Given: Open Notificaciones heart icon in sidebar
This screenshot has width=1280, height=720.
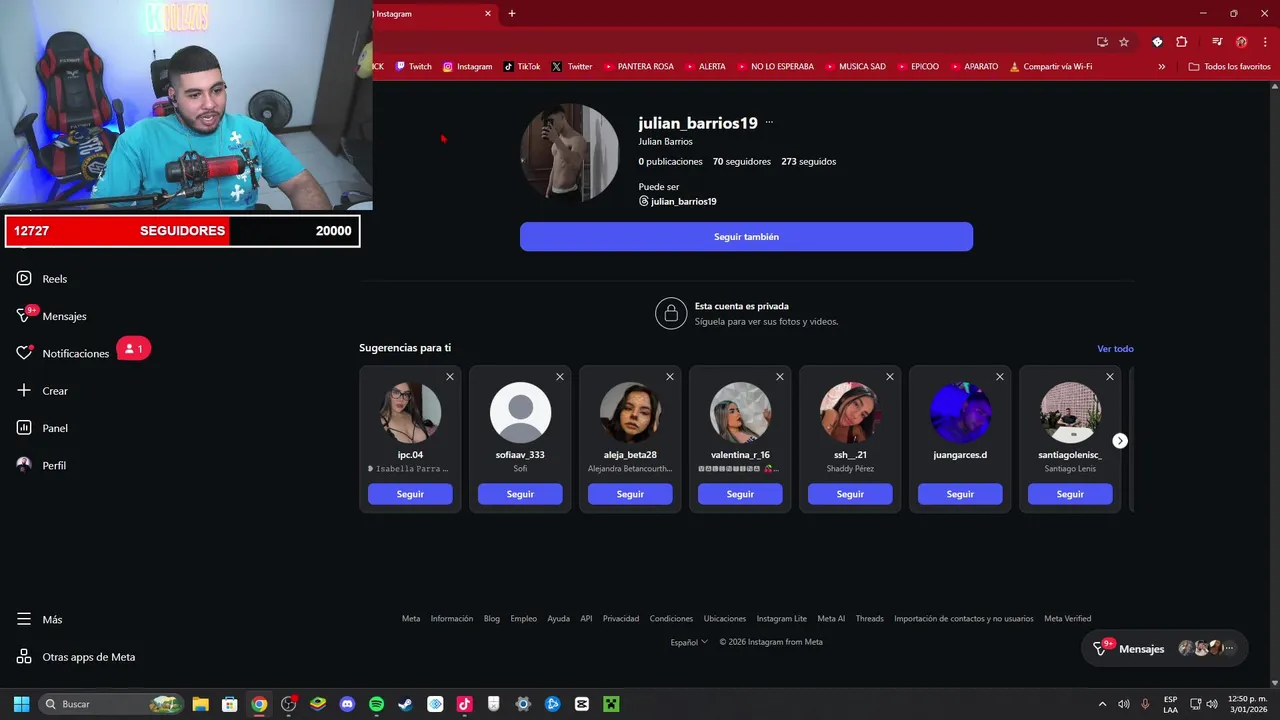Looking at the screenshot, I should coord(24,354).
